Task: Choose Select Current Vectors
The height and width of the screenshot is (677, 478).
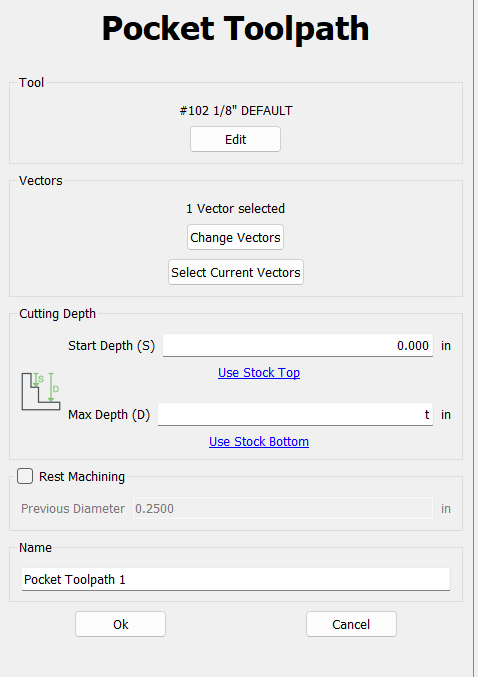Action: coord(236,272)
